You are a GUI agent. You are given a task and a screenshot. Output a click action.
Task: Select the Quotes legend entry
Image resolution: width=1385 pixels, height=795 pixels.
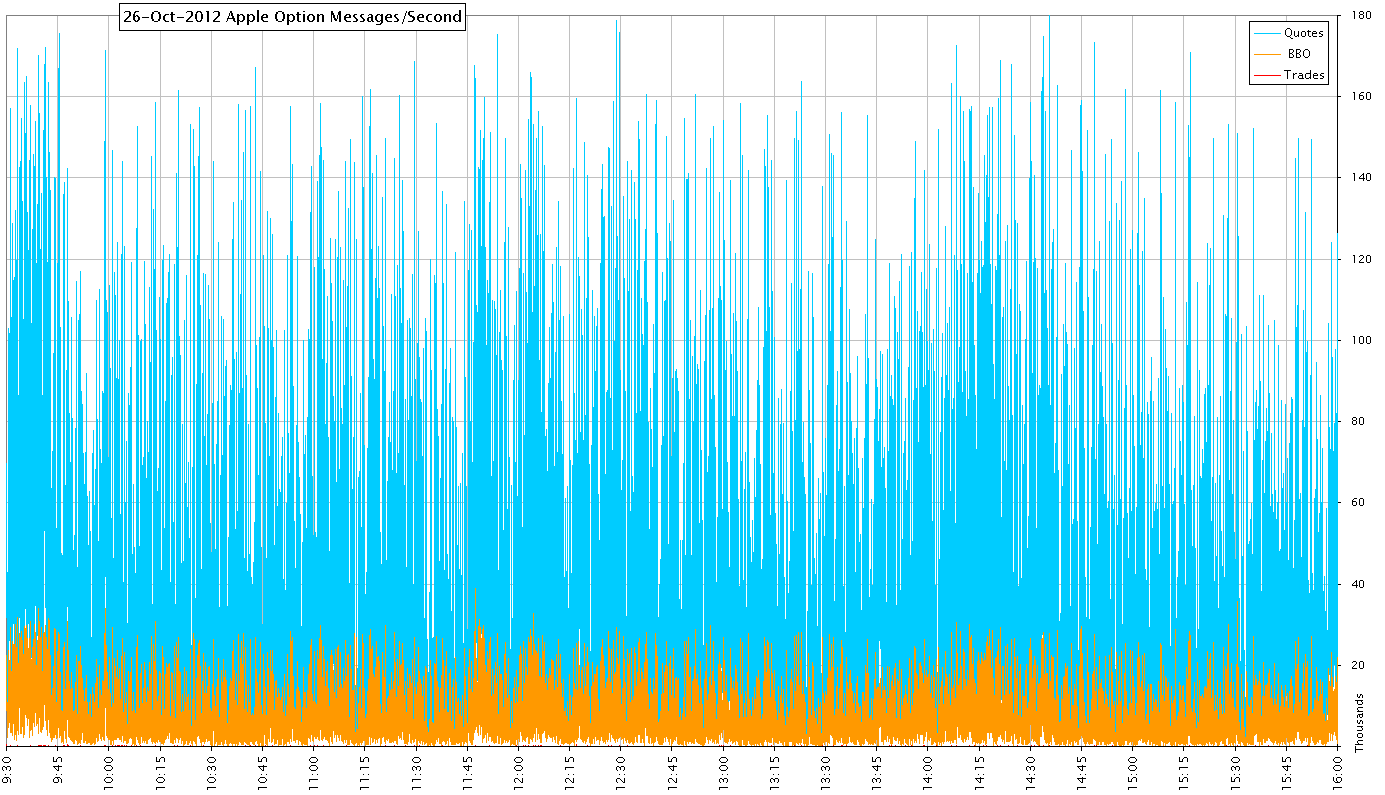[1303, 33]
